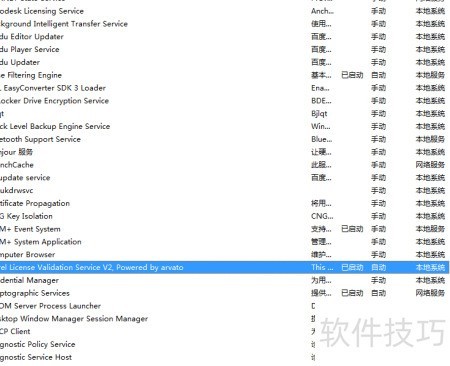Select BitLocker Drive Encryption Service row
This screenshot has height=366, width=450.
click(225, 101)
